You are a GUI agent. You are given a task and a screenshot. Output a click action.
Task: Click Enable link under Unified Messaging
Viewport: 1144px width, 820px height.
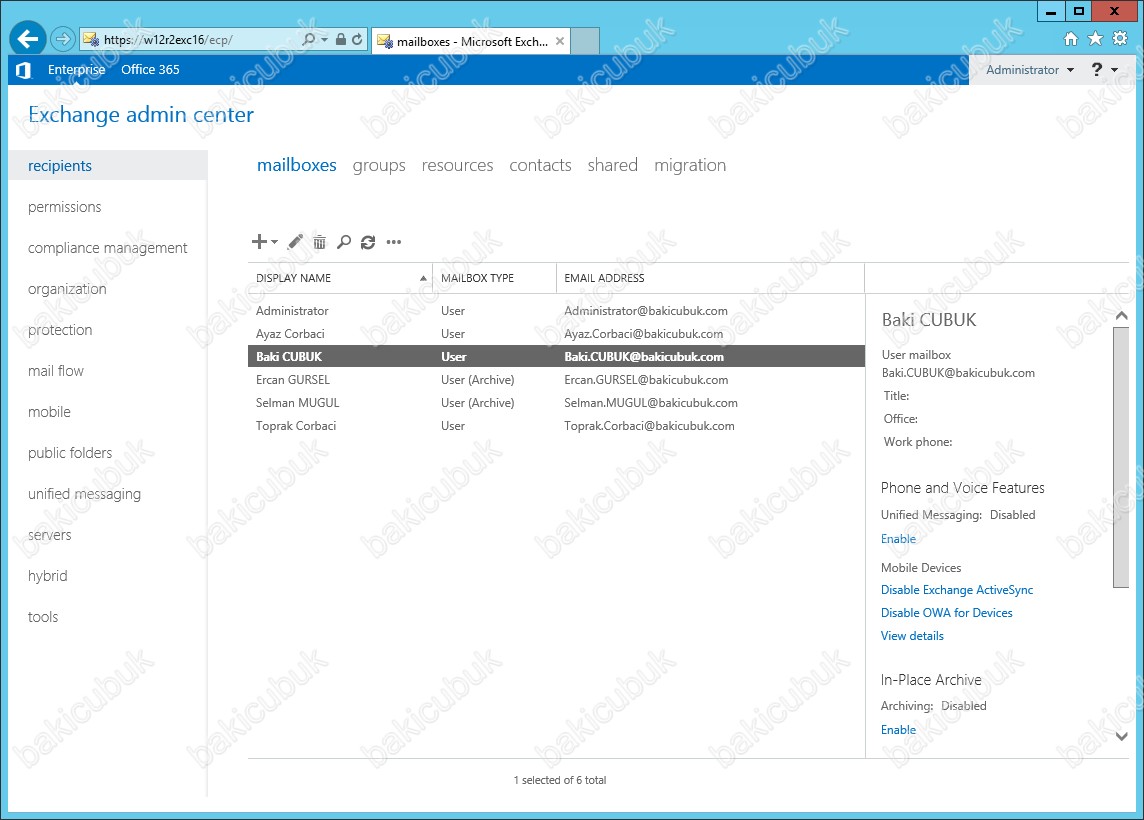click(898, 538)
